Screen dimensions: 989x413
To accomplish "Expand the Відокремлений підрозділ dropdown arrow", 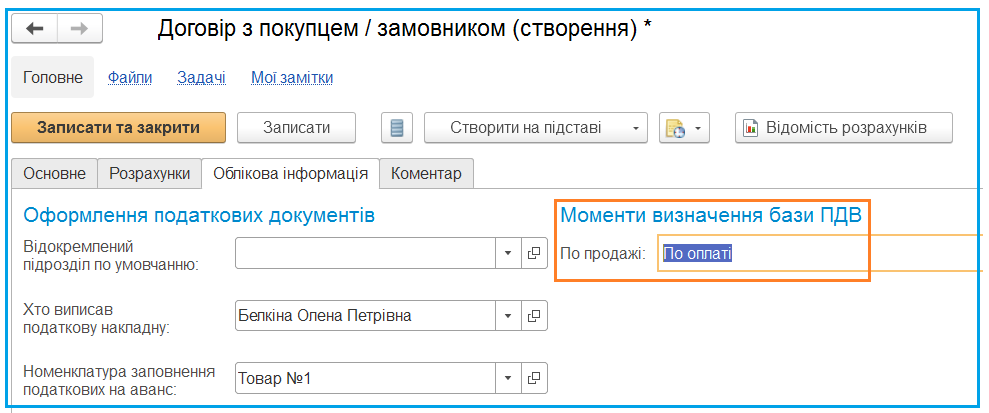I will click(x=508, y=253).
